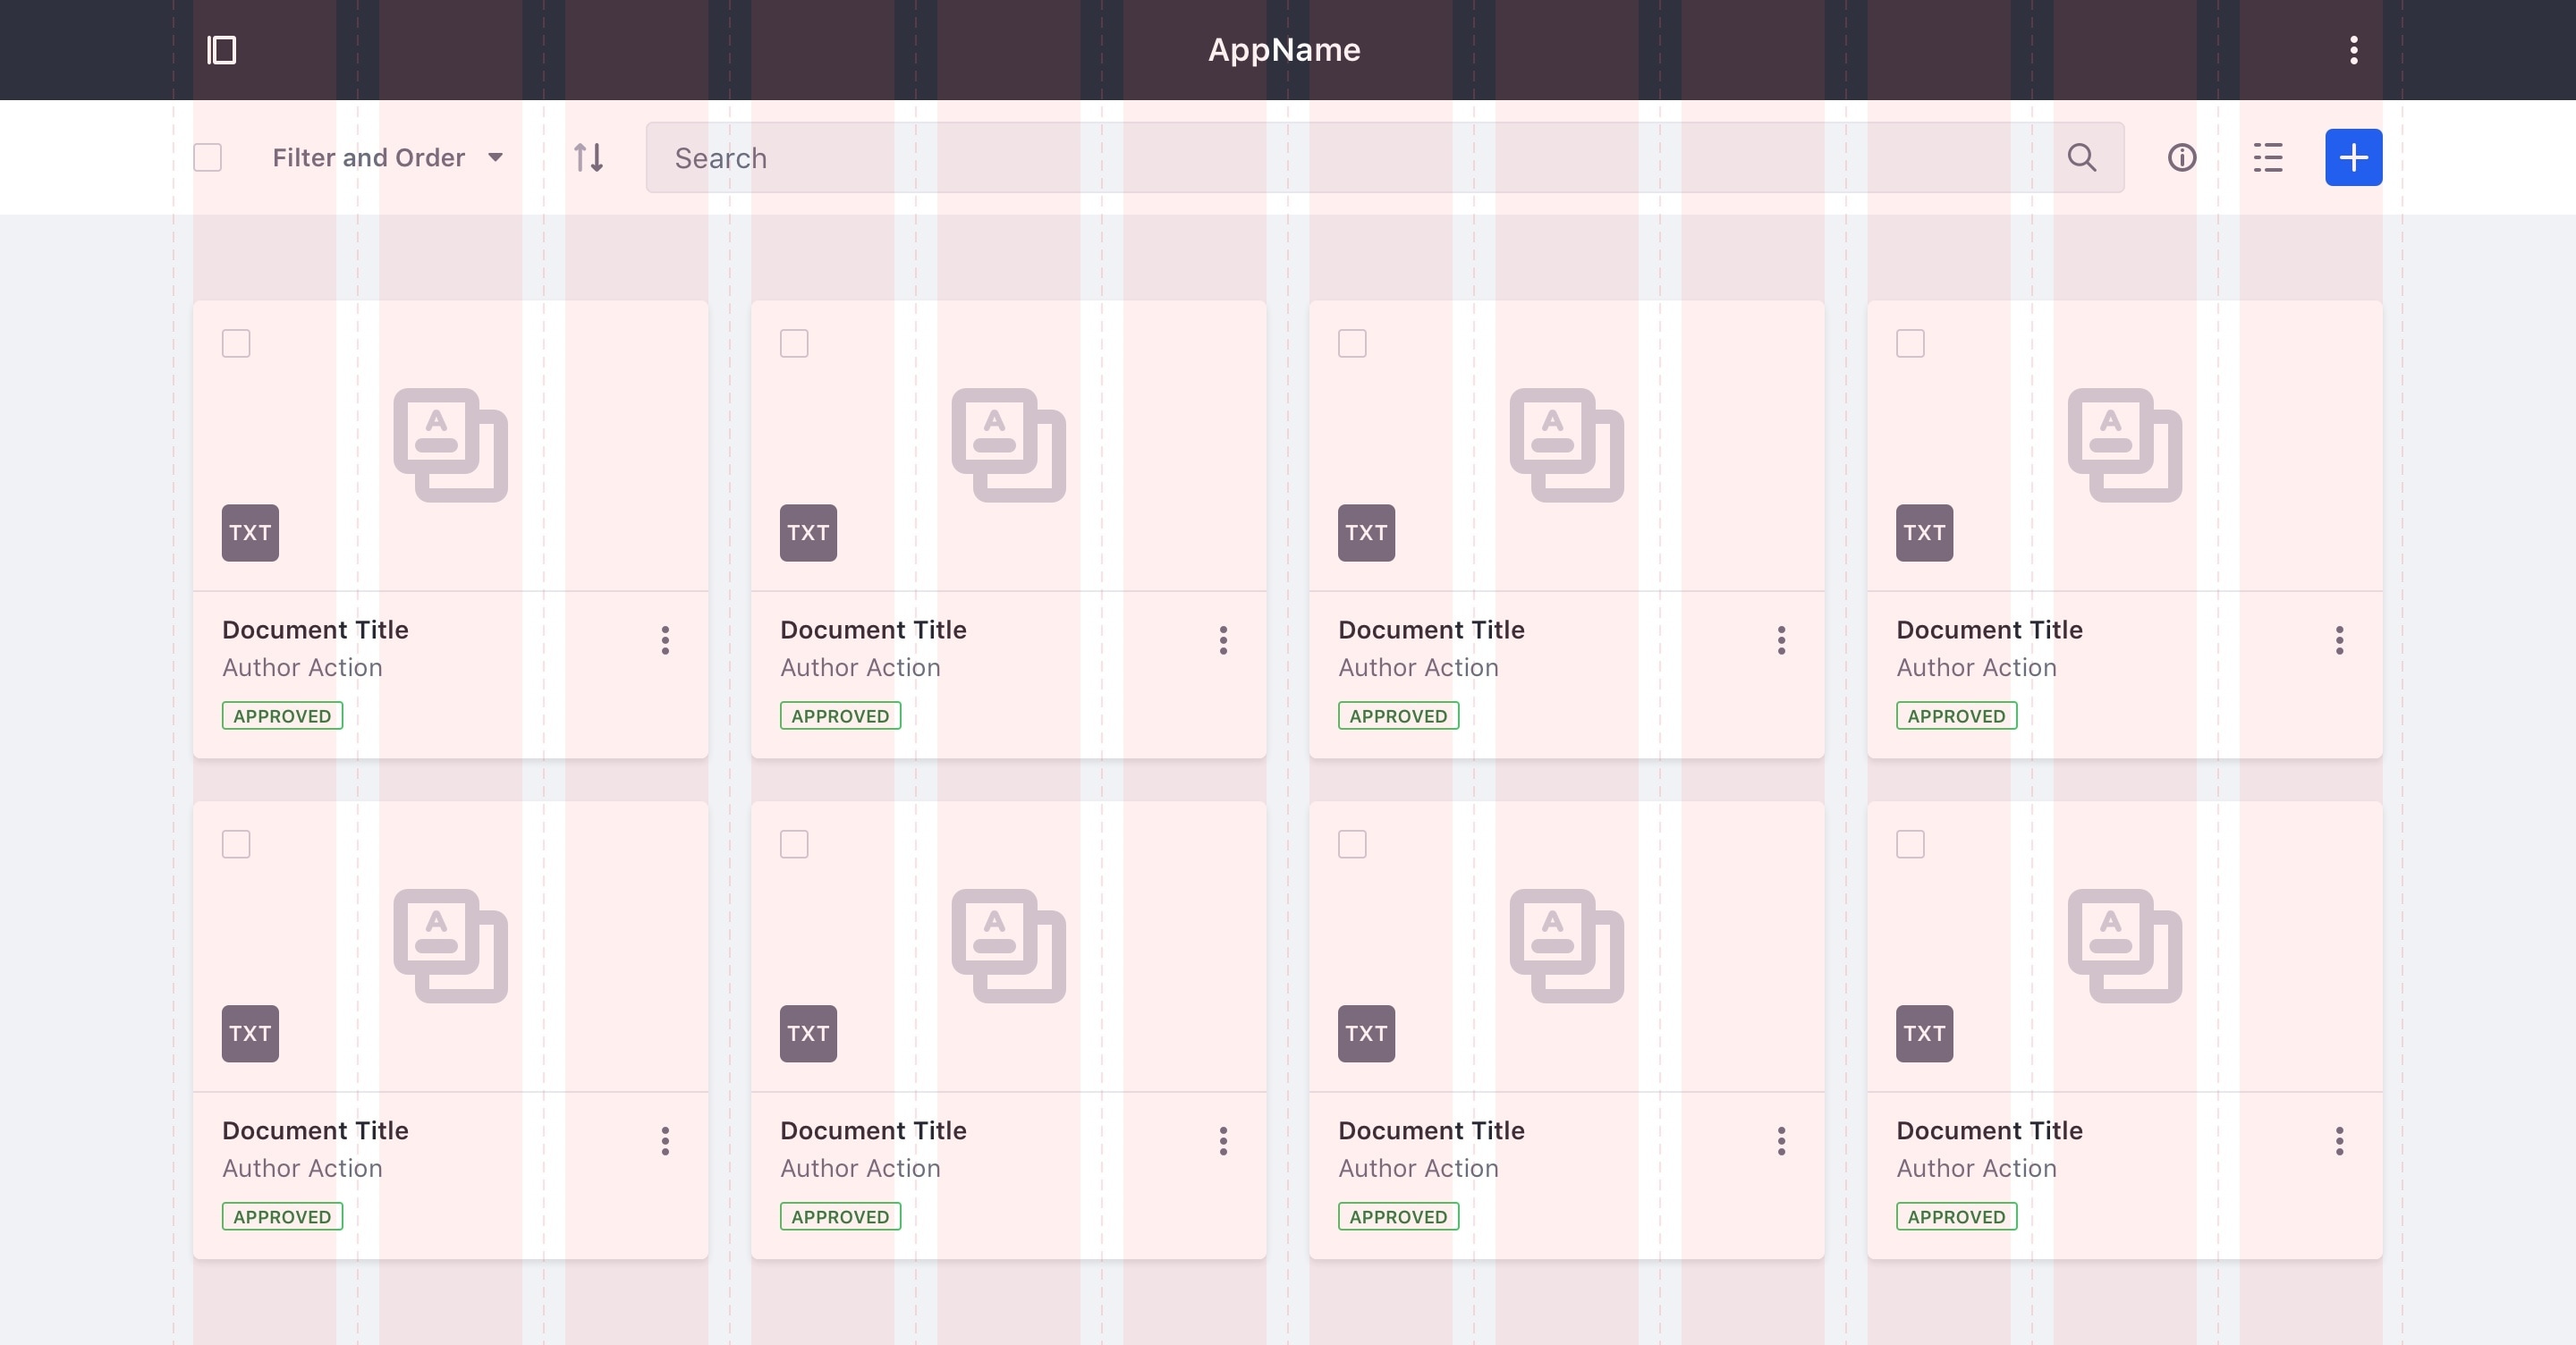The image size is (2576, 1345).
Task: Toggle the sidebar panel icon in header
Action: [221, 50]
